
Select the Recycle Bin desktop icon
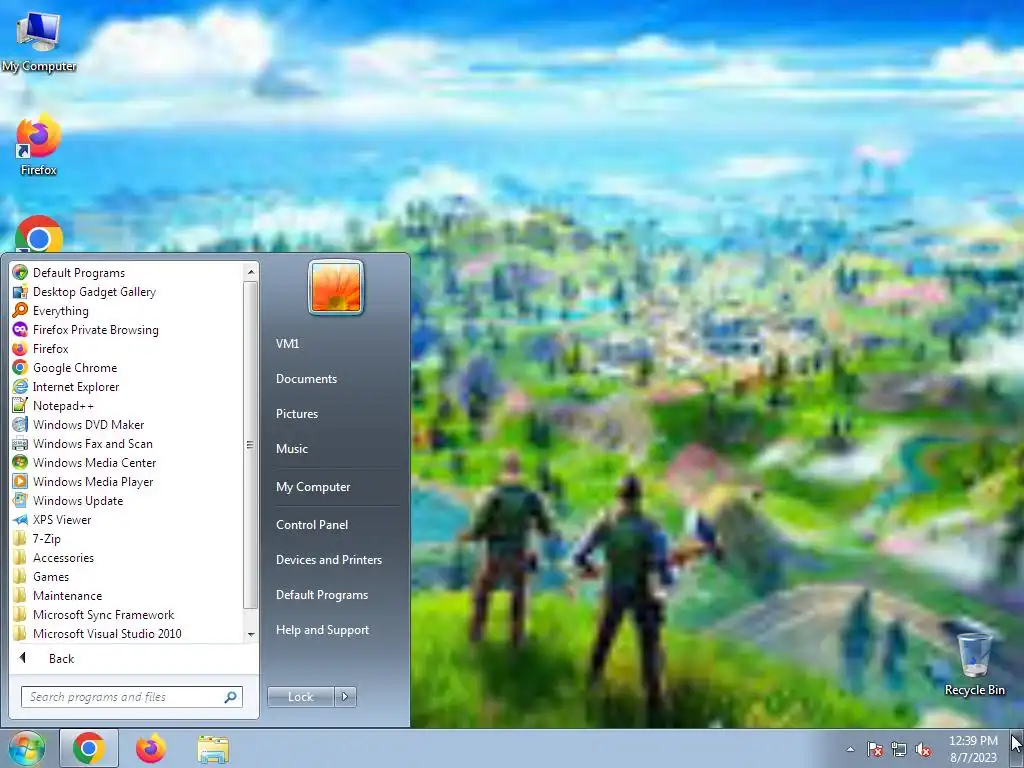[974, 664]
